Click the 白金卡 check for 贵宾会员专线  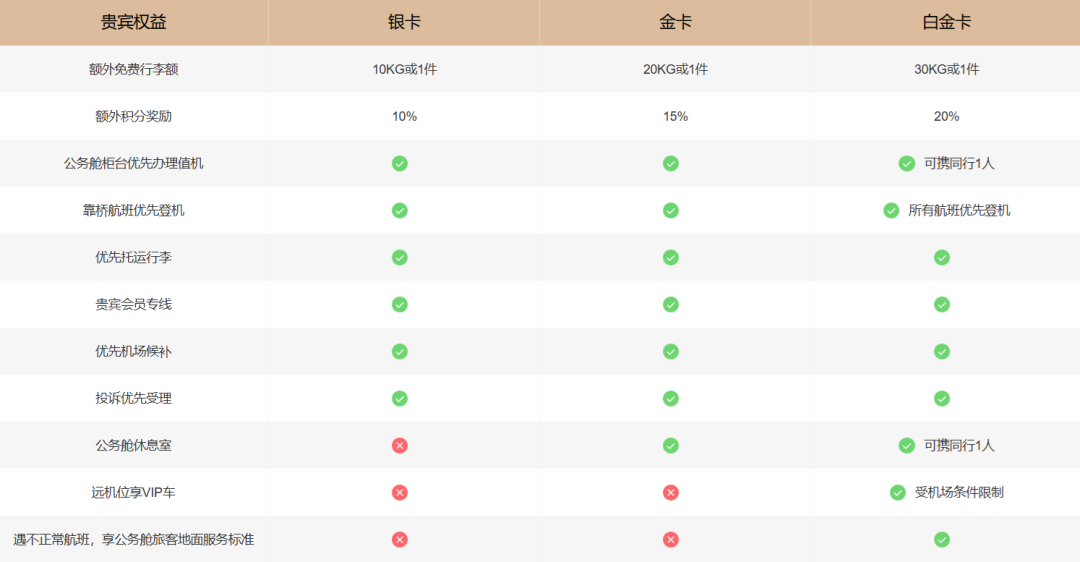click(x=942, y=304)
